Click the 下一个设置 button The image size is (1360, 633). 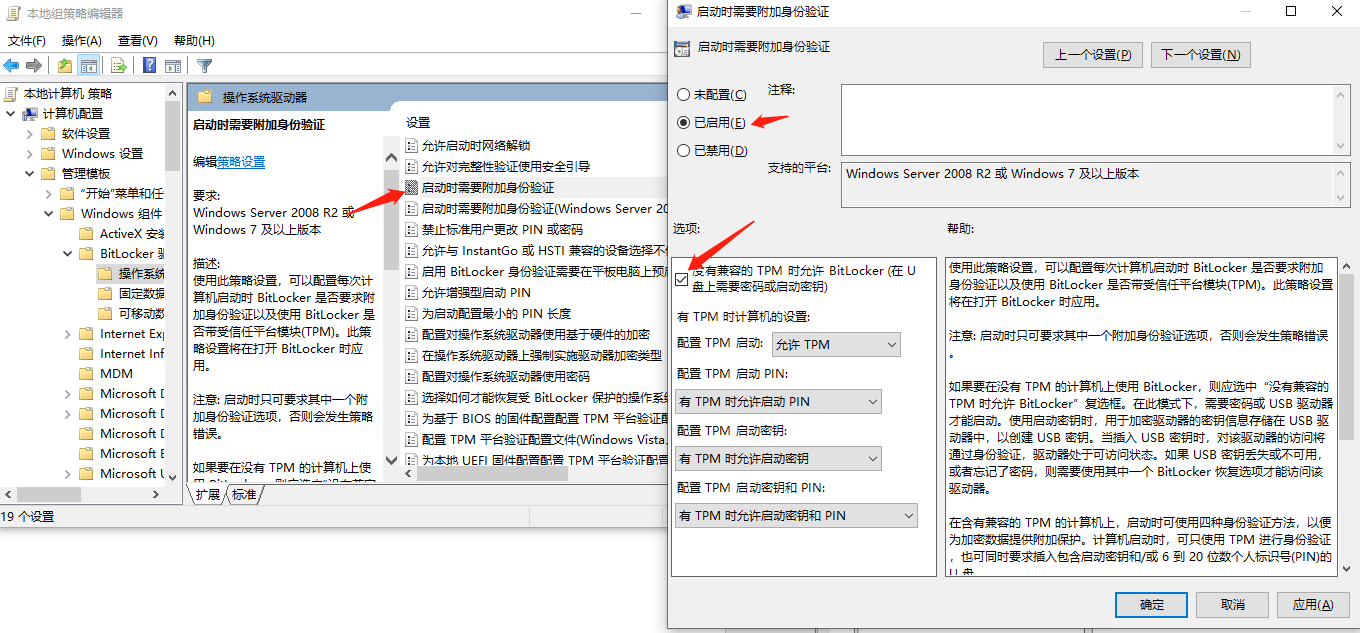tap(1200, 54)
